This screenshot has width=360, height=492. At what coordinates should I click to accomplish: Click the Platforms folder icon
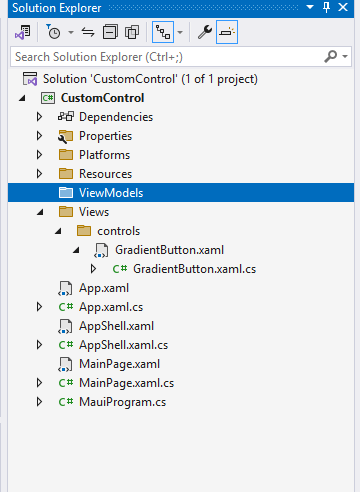tap(66, 155)
